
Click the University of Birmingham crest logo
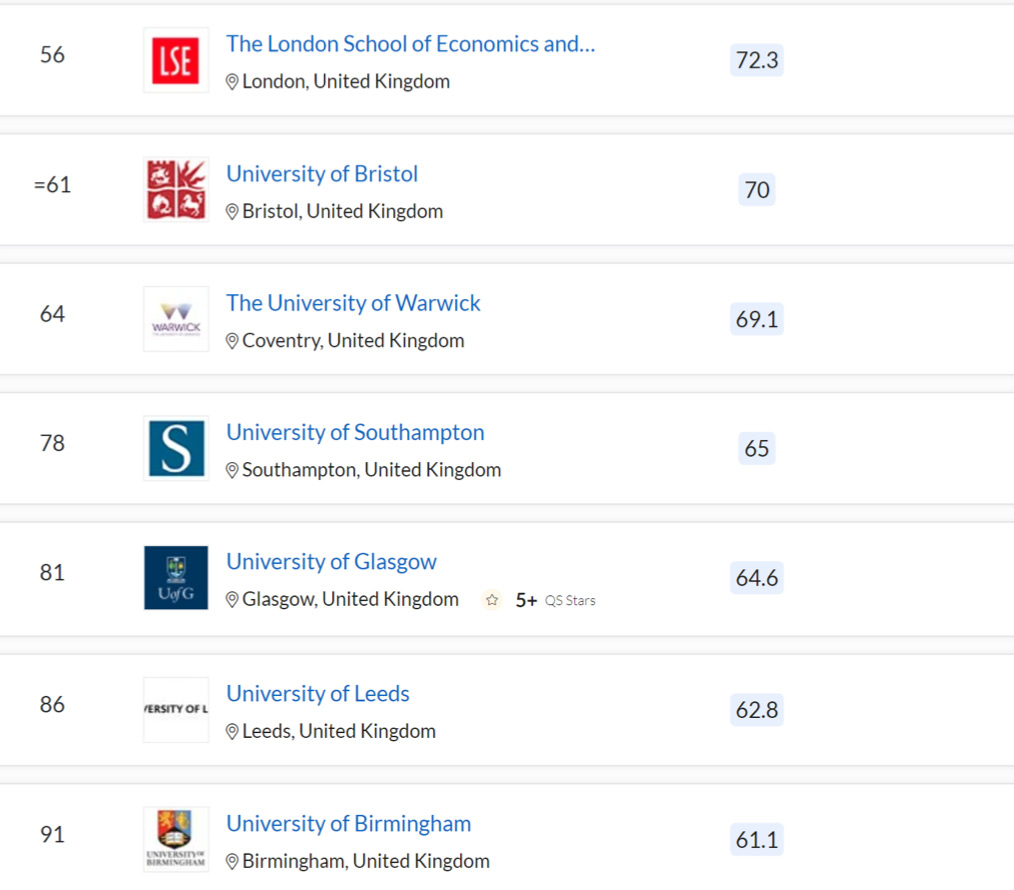click(175, 839)
